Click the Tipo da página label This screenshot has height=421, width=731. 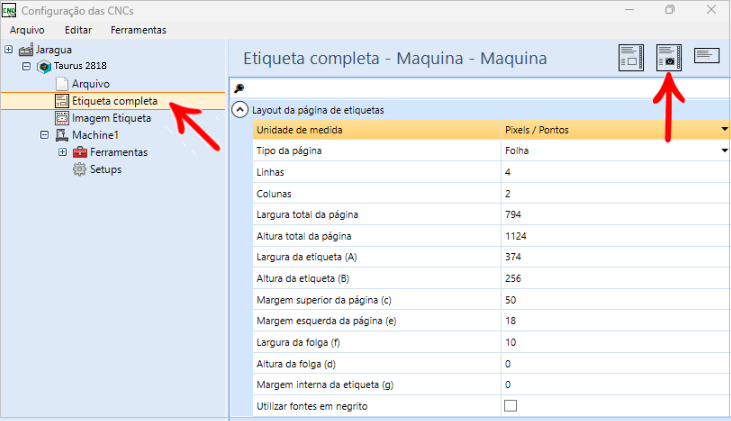pyautogui.click(x=289, y=151)
